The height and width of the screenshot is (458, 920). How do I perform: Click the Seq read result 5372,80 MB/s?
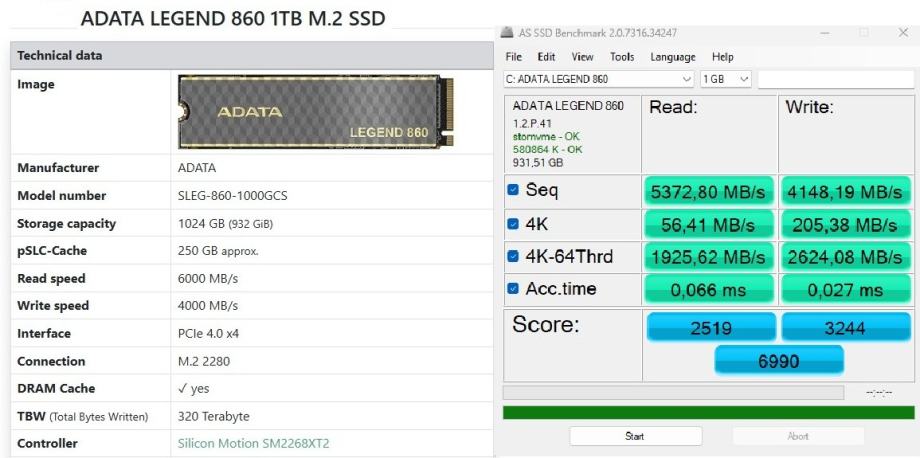[x=709, y=192]
